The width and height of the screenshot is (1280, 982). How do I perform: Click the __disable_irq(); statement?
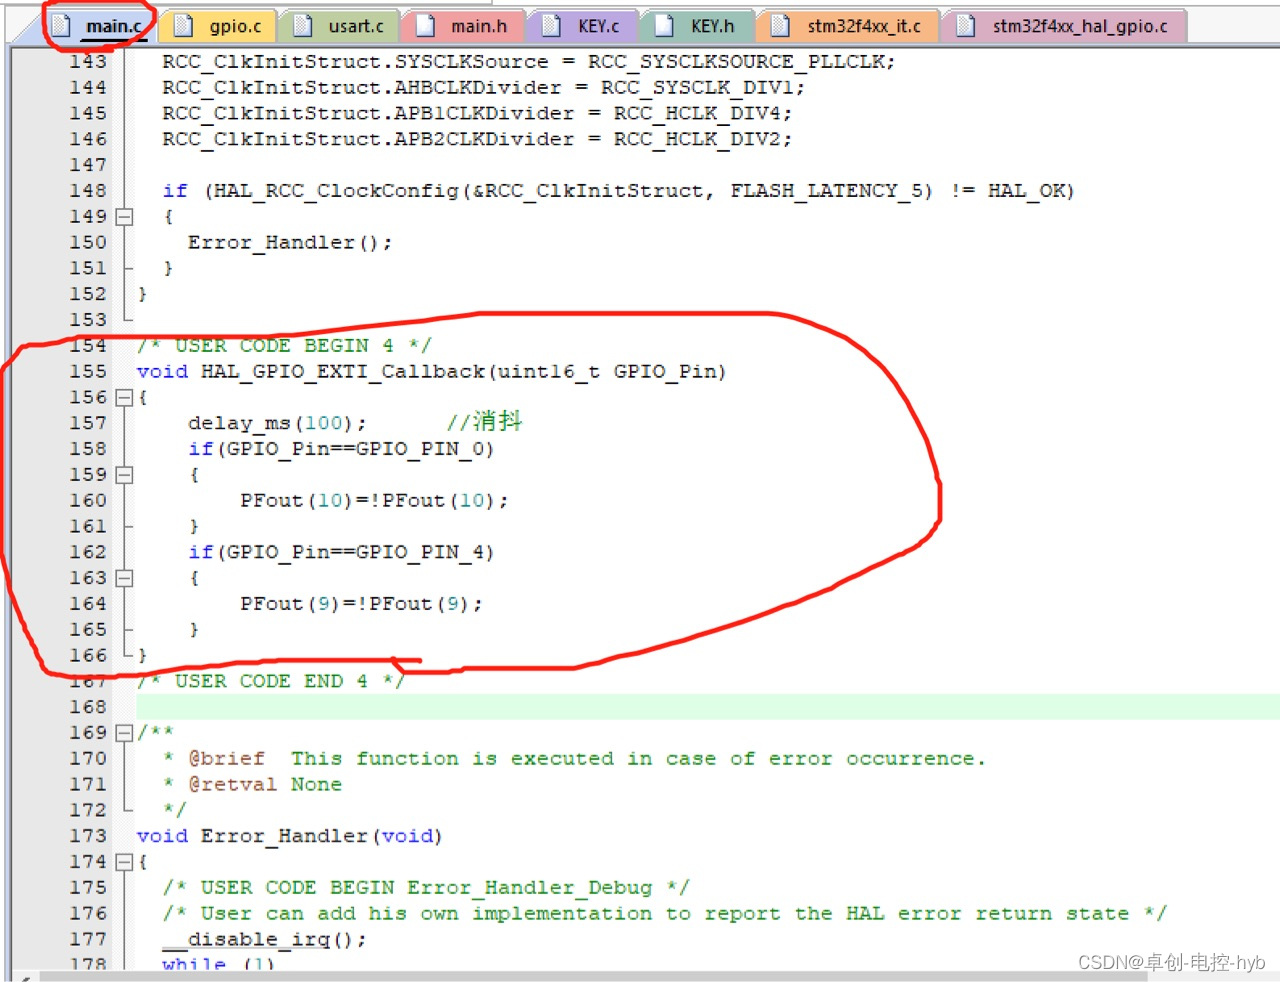pyautogui.click(x=264, y=940)
